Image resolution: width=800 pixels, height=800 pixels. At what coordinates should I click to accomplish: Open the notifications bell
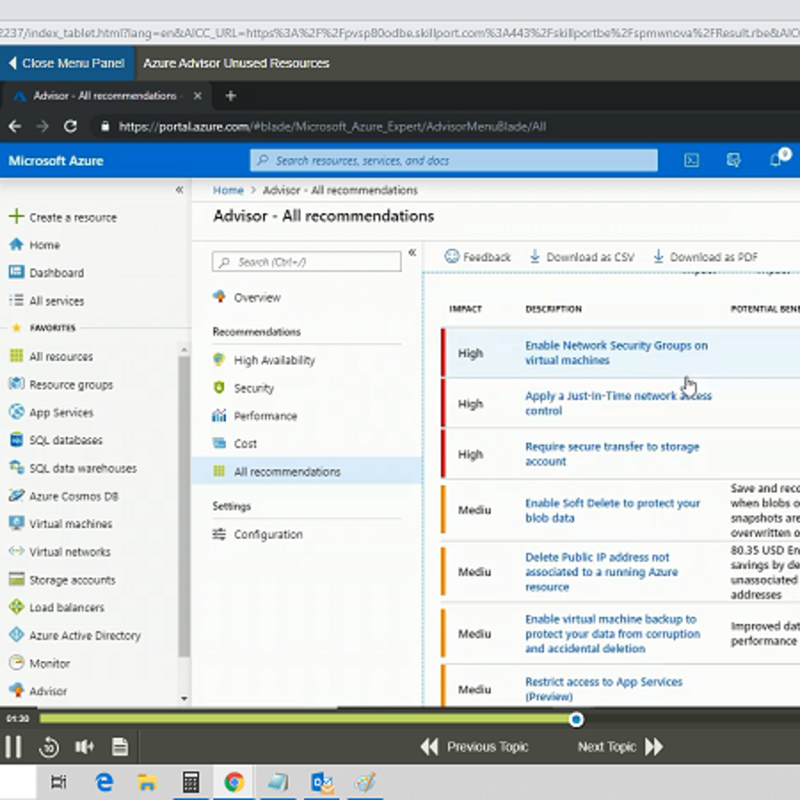point(776,160)
